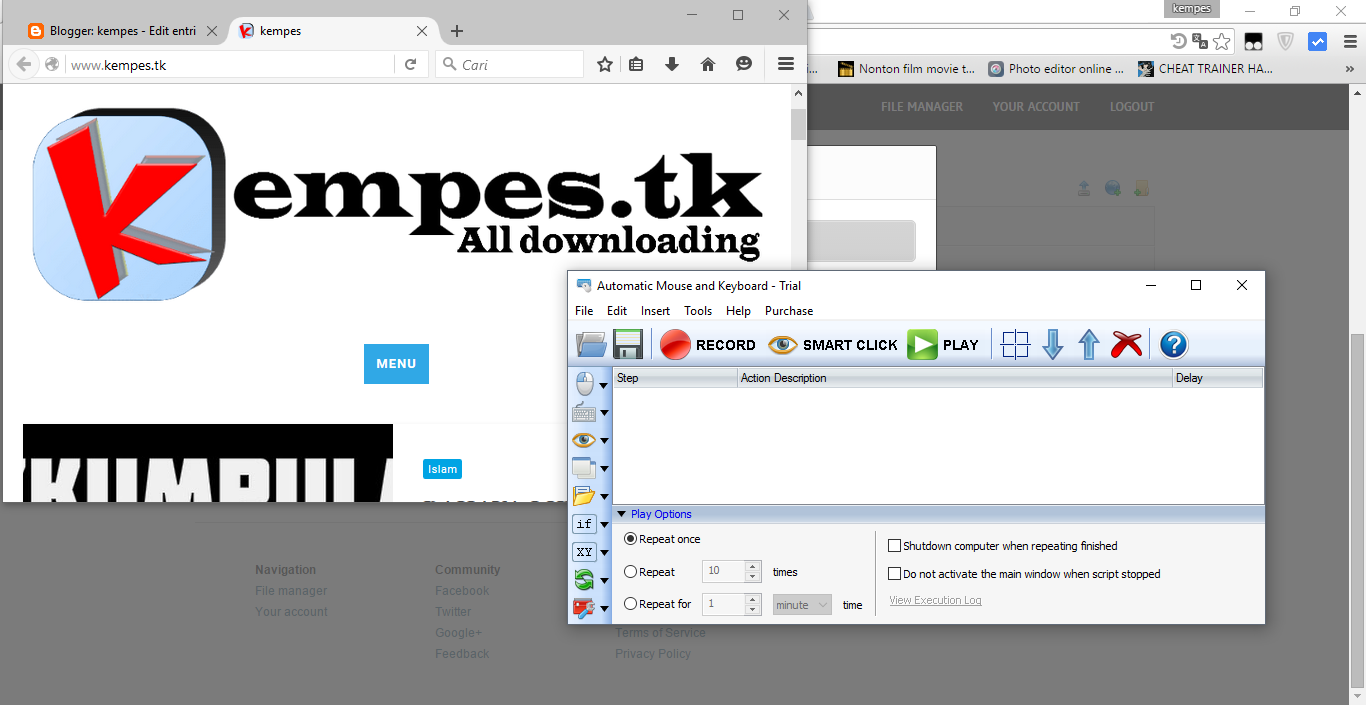1366x705 pixels.
Task: Expand the loop action dropdown arrow
Action: pos(604,581)
